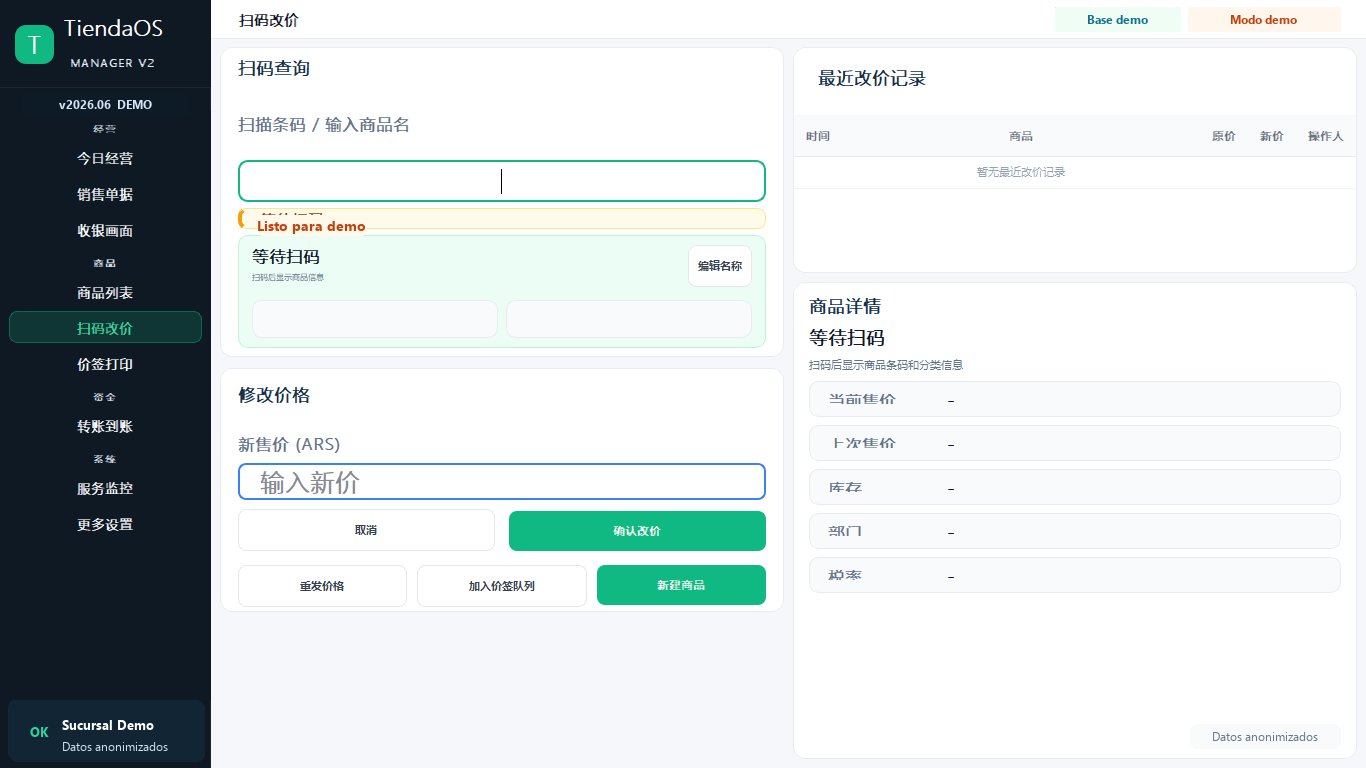Open 商品列表 in the sidebar
The image size is (1366, 768).
[x=105, y=293]
